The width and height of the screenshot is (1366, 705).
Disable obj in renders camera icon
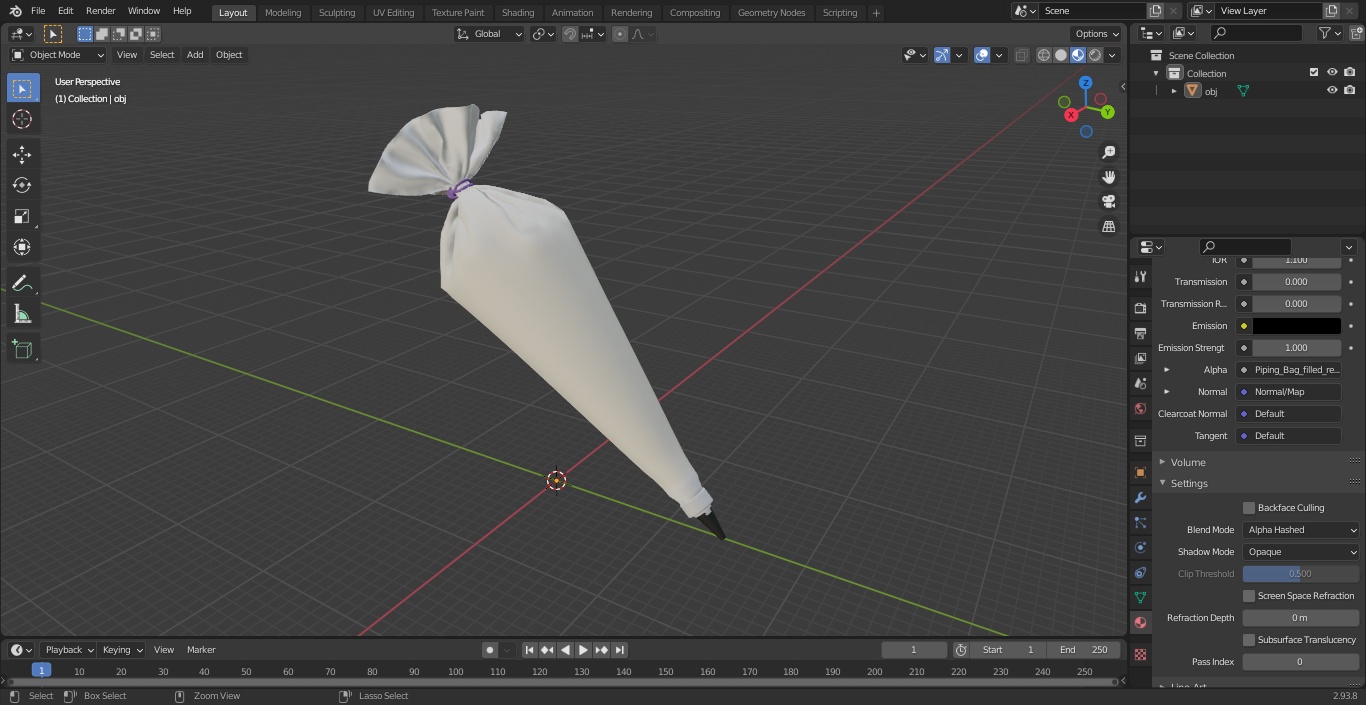coord(1350,91)
